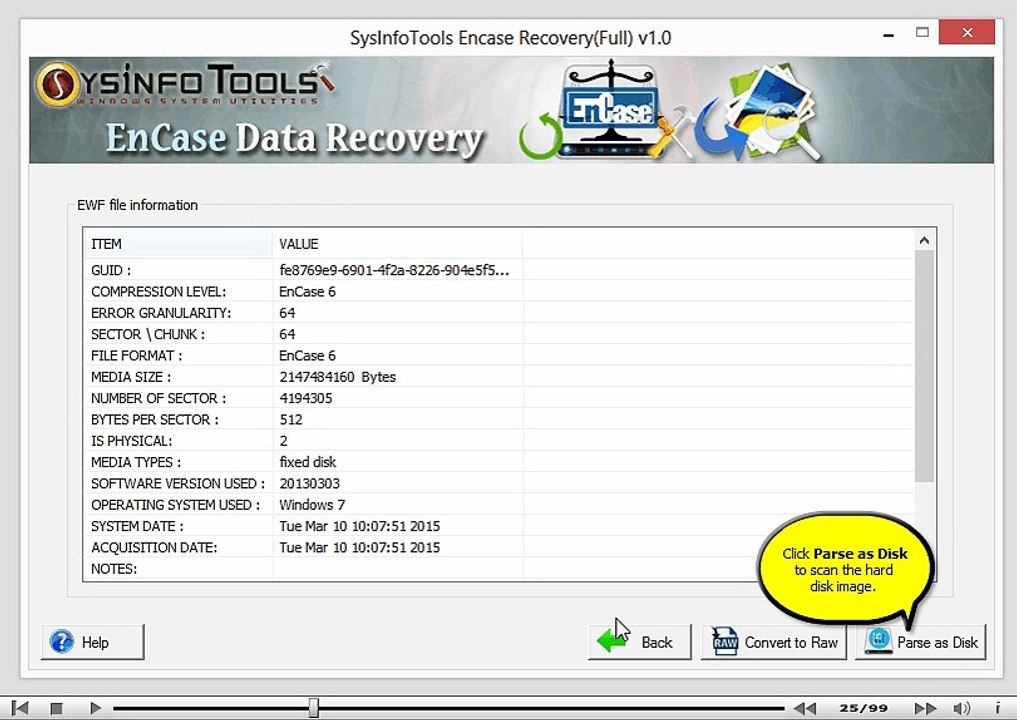Click the Windows 7 value
The width and height of the screenshot is (1017, 720).
[312, 505]
